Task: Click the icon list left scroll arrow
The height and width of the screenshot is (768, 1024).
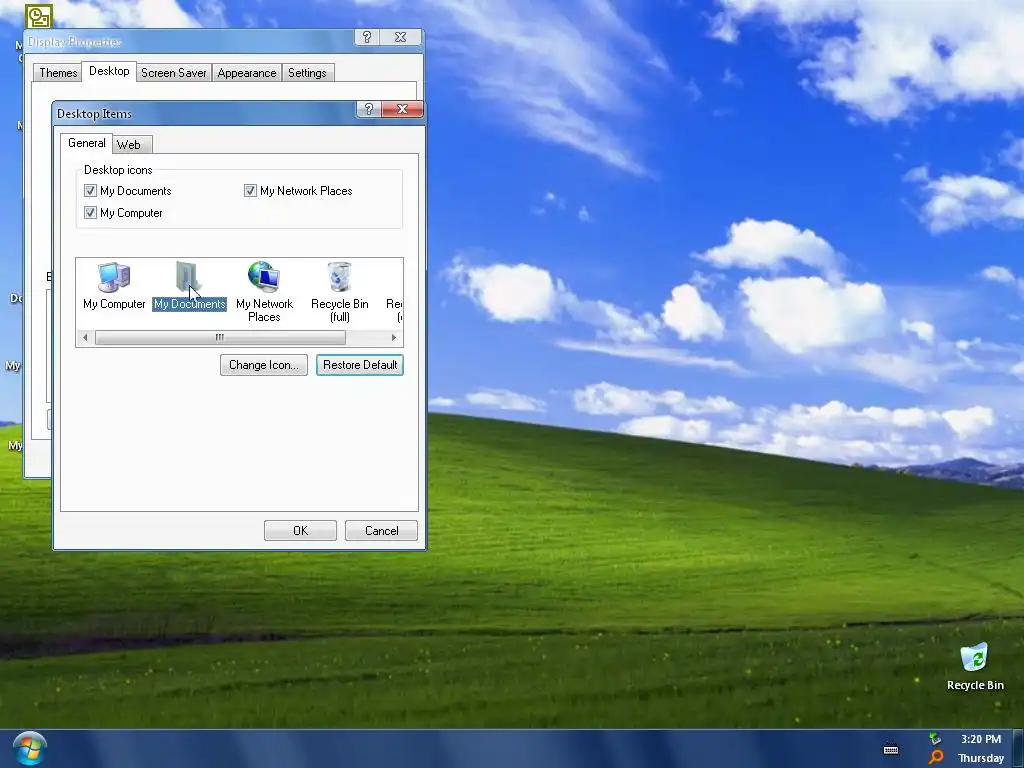Action: pyautogui.click(x=85, y=338)
